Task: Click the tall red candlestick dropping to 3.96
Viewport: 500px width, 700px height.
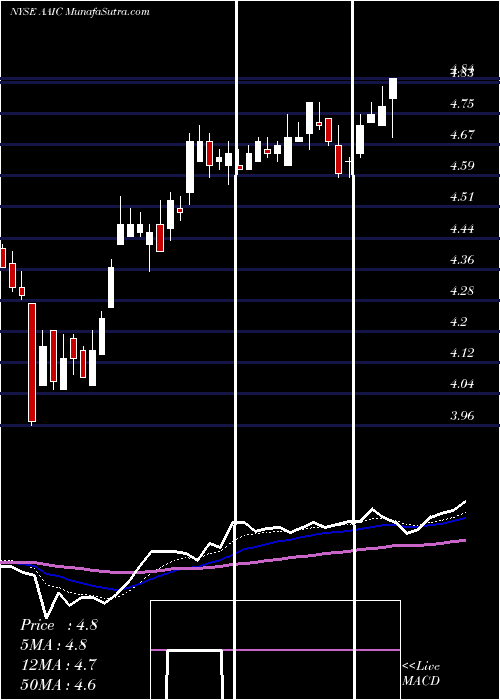Action: [32, 362]
